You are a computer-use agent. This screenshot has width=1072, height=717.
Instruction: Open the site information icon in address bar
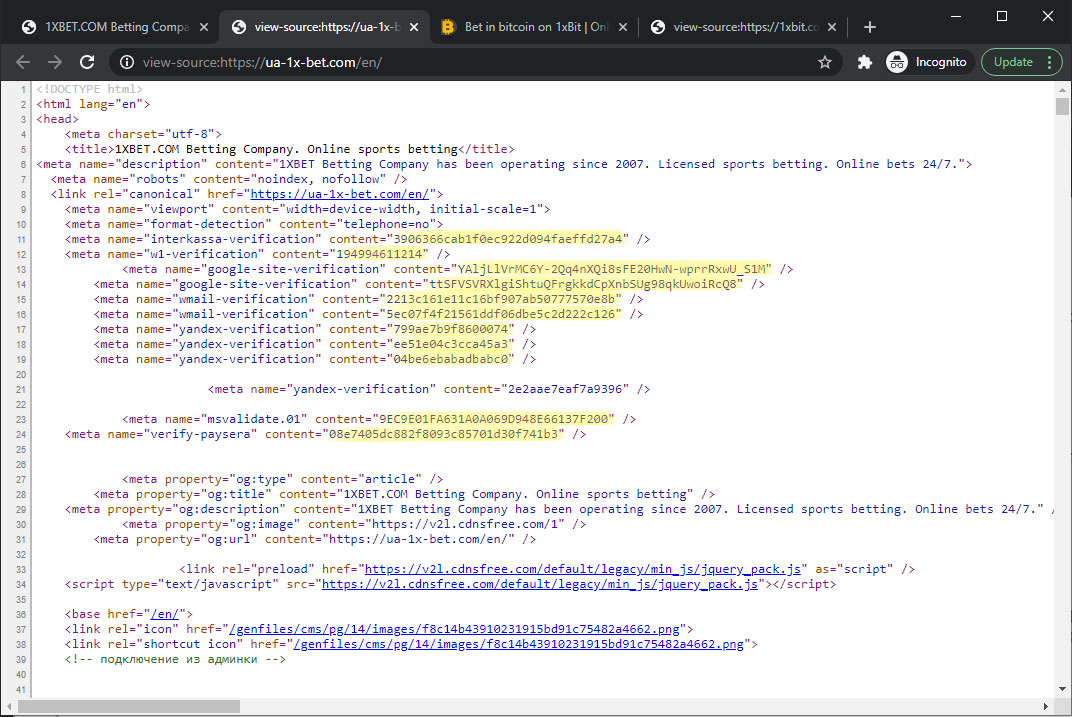[x=127, y=62]
